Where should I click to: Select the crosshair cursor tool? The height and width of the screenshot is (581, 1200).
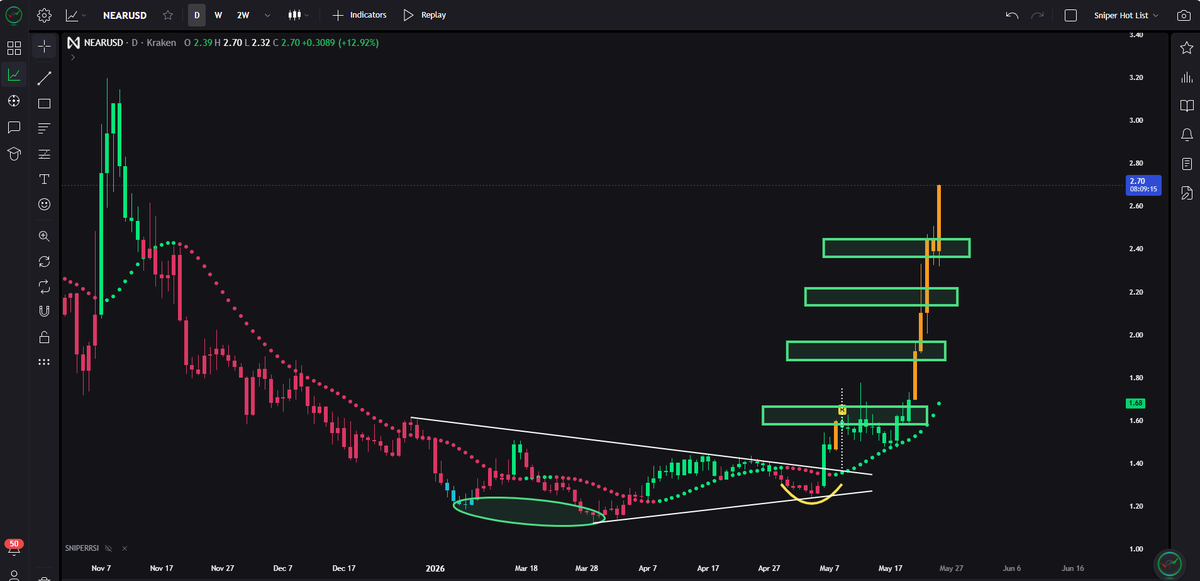pyautogui.click(x=44, y=46)
